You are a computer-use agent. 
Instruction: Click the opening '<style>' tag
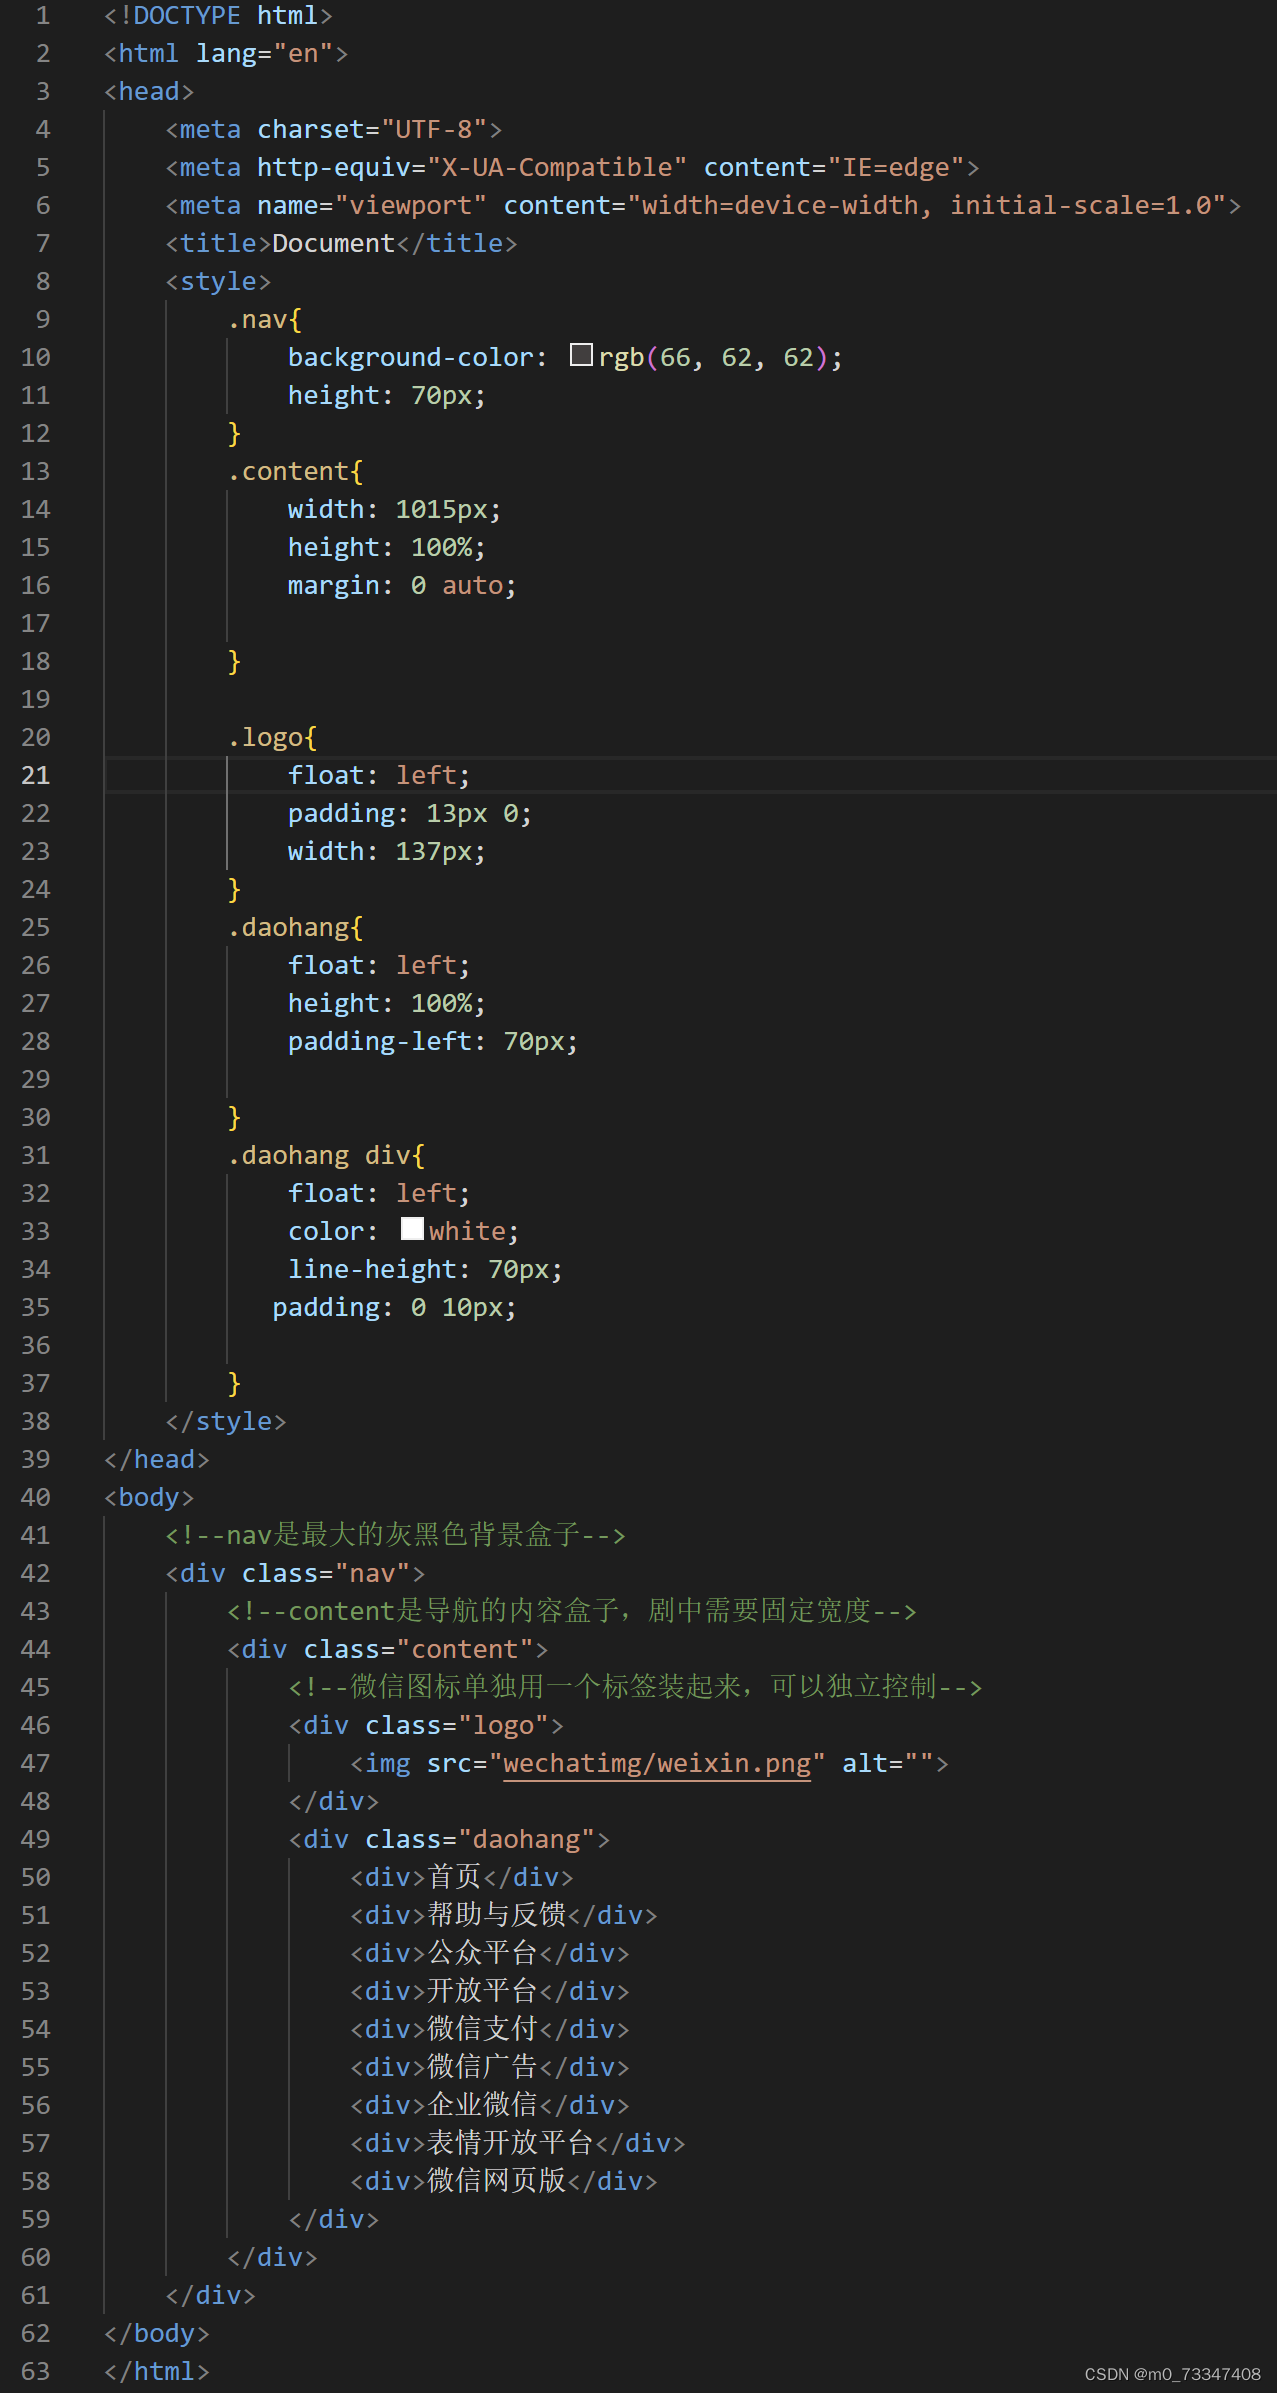(218, 282)
